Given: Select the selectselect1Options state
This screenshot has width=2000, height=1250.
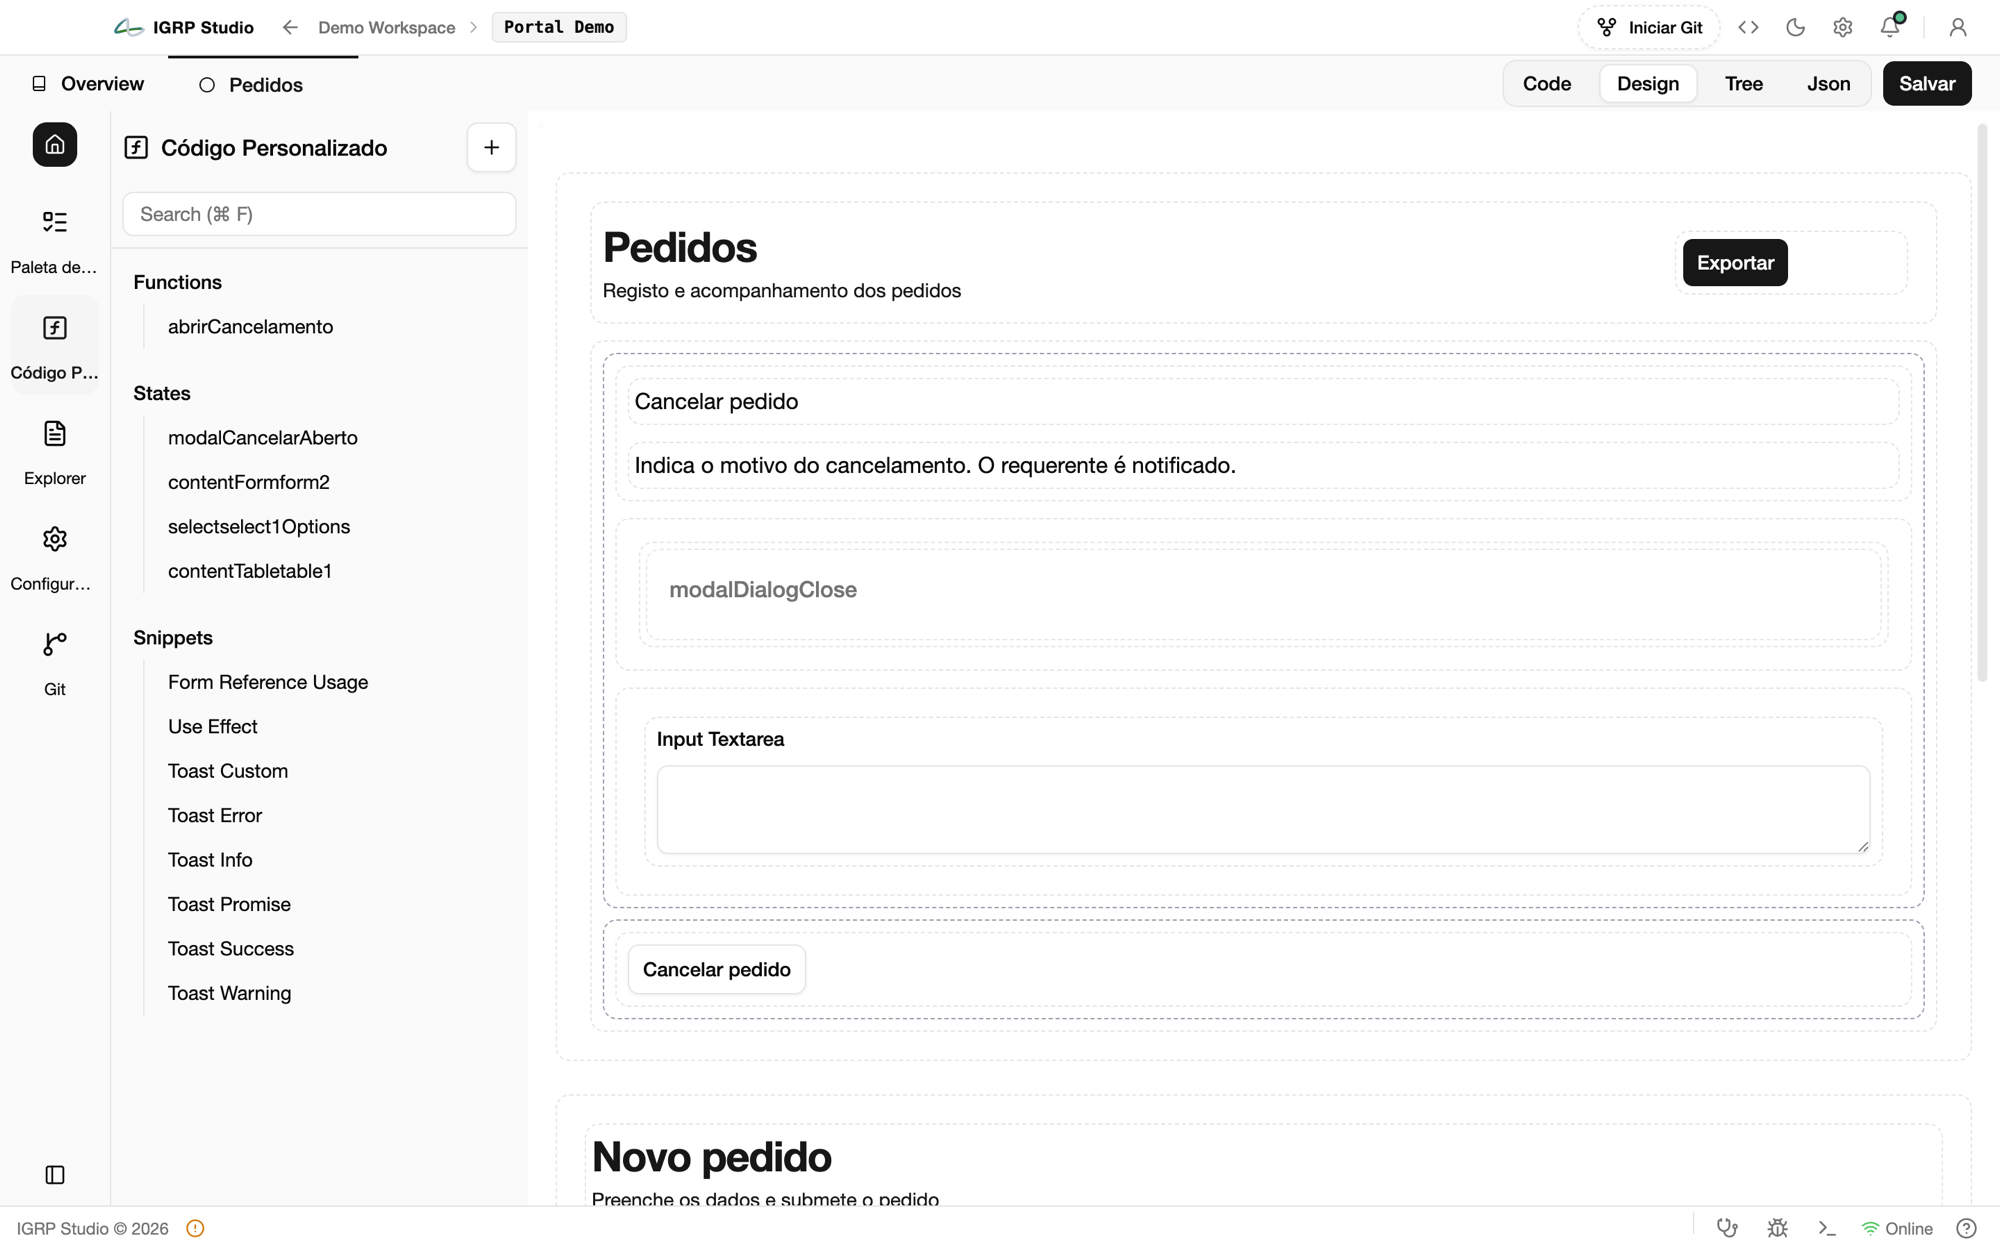Looking at the screenshot, I should [x=259, y=527].
